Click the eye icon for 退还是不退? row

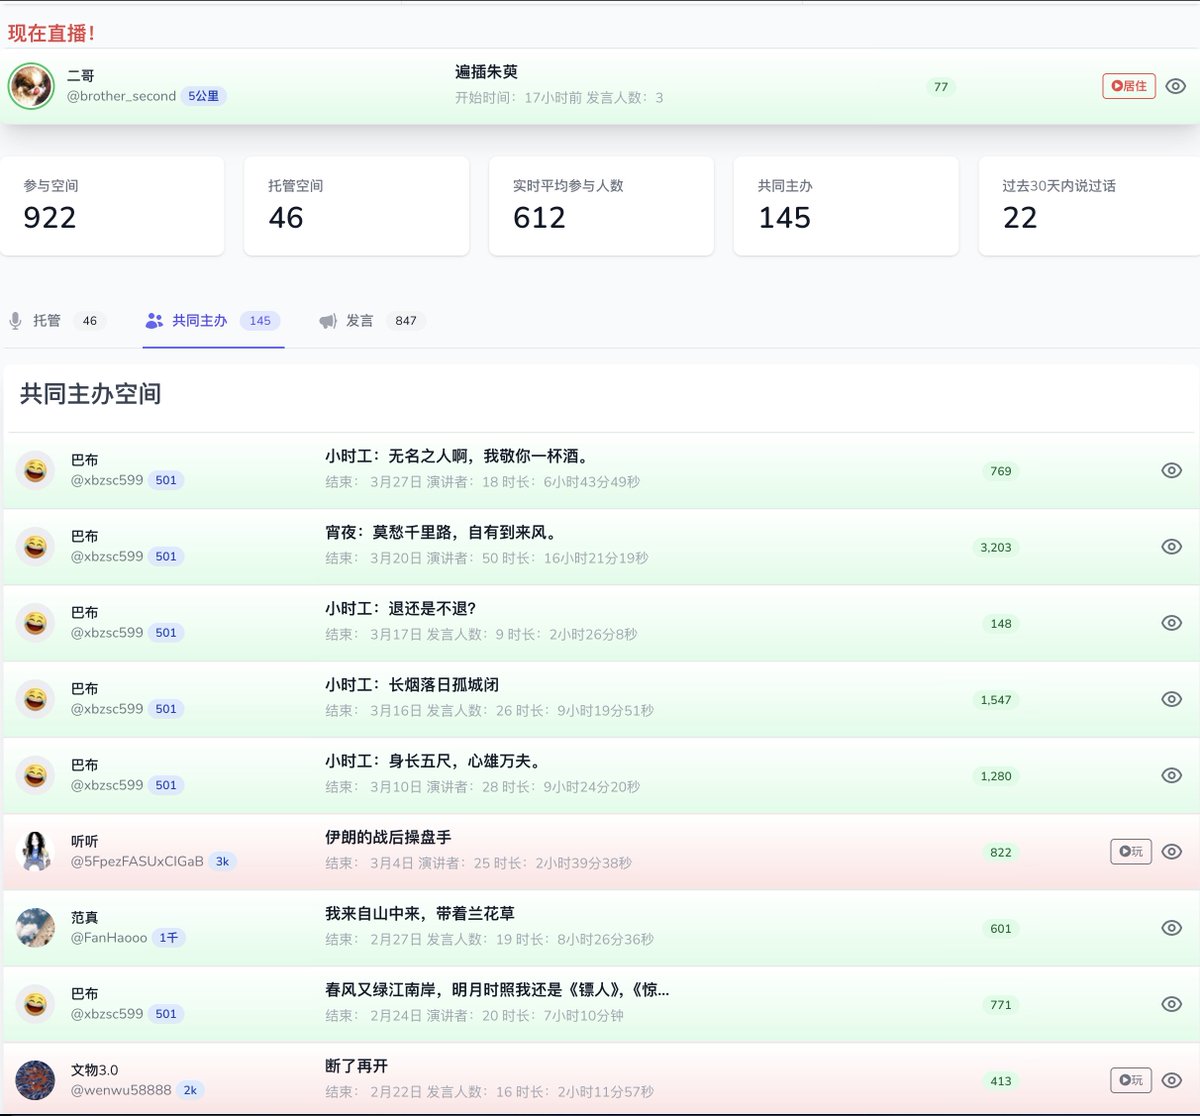point(1172,623)
